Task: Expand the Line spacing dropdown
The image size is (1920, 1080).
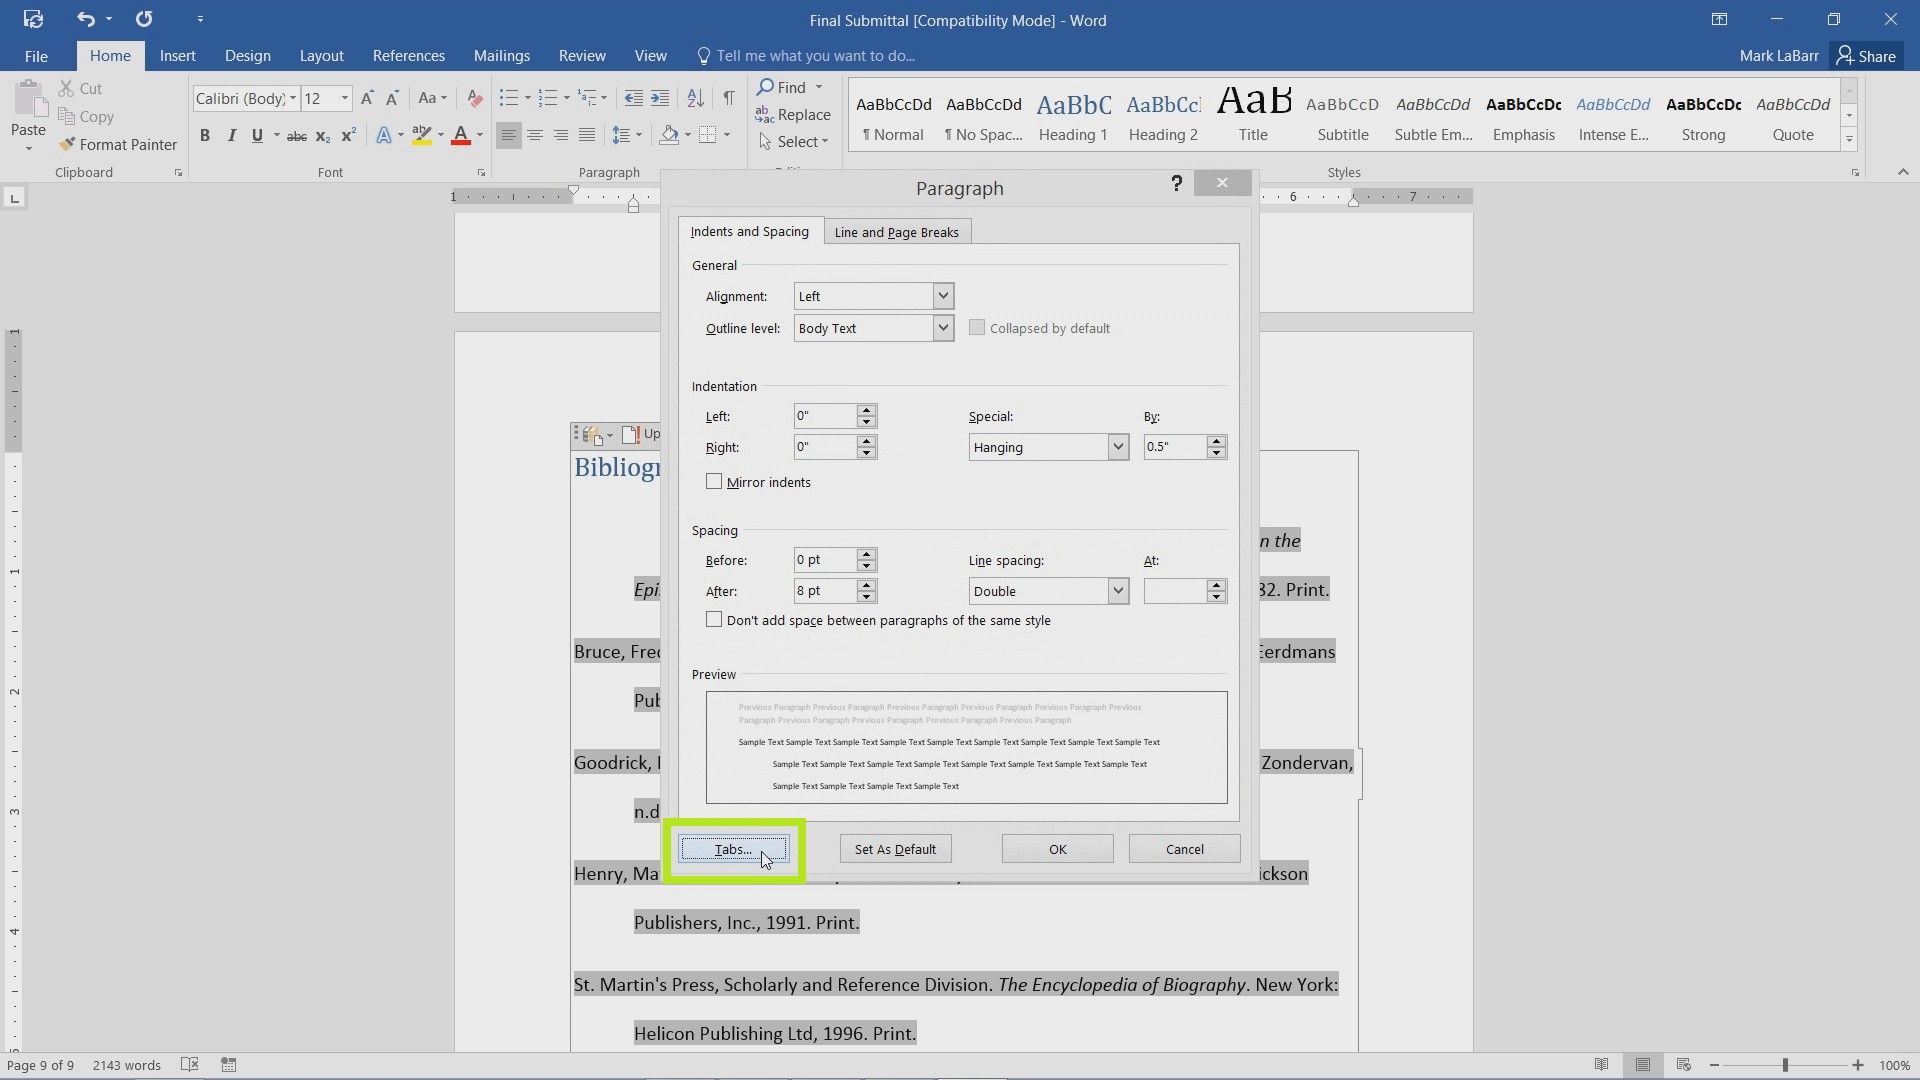Action: point(1118,589)
